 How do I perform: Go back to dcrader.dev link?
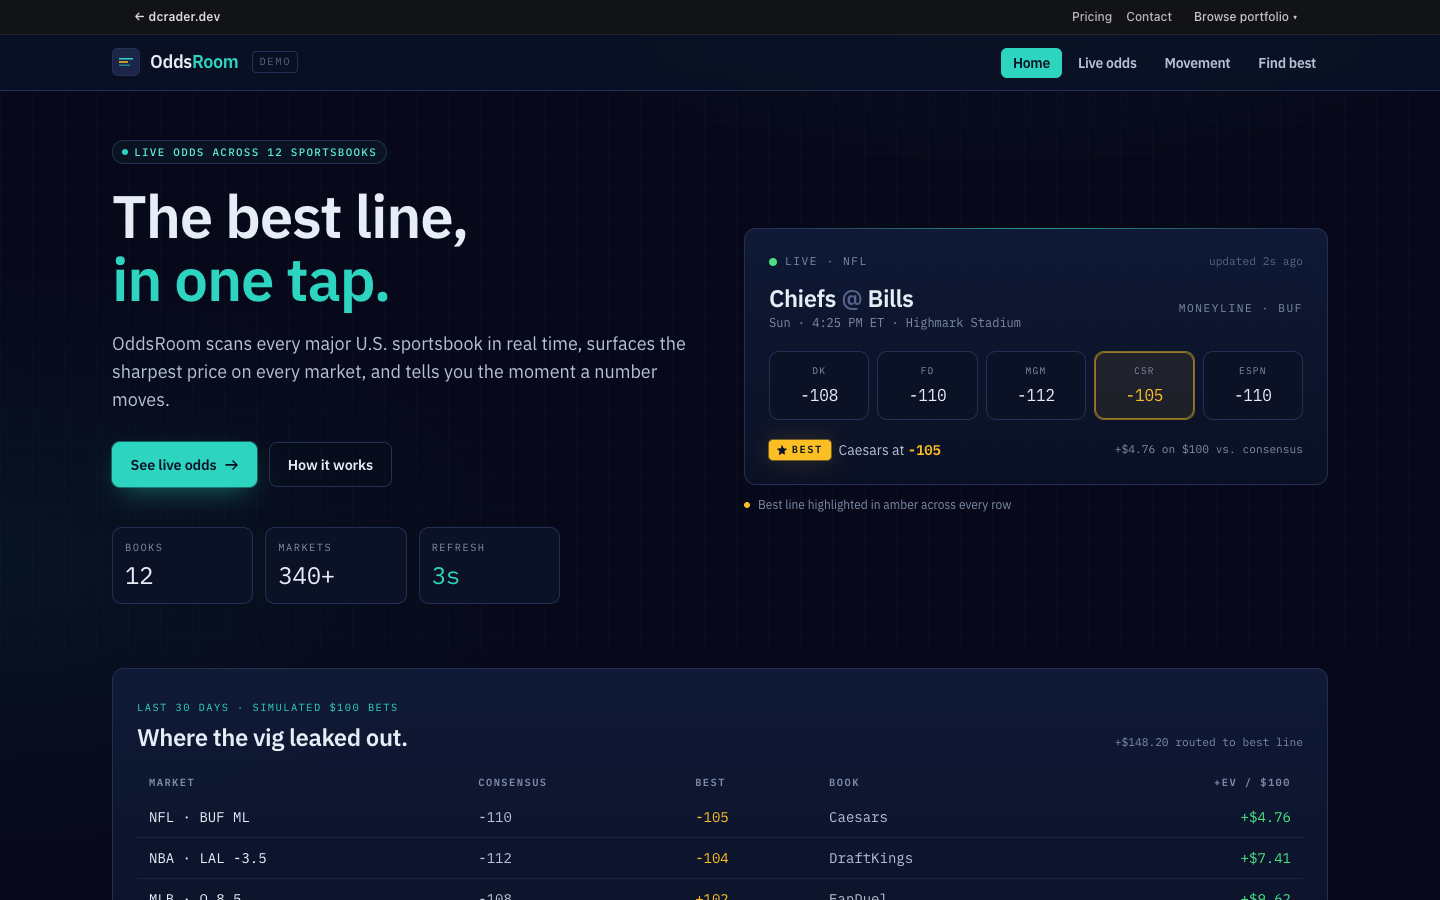177,17
